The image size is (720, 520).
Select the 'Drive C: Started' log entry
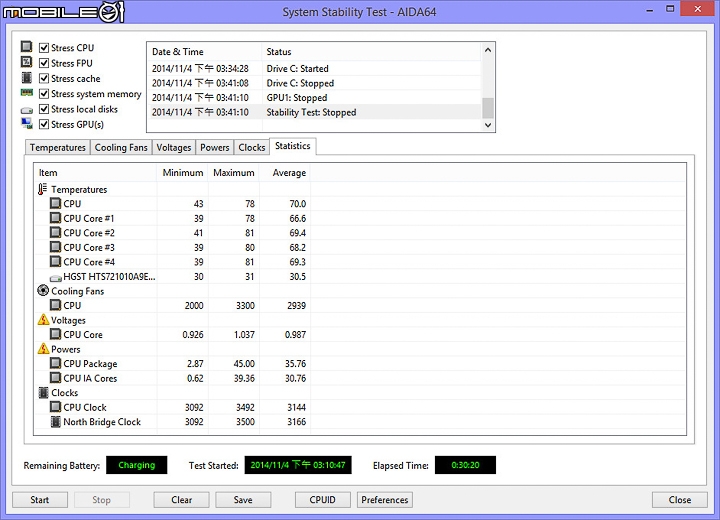(315, 68)
